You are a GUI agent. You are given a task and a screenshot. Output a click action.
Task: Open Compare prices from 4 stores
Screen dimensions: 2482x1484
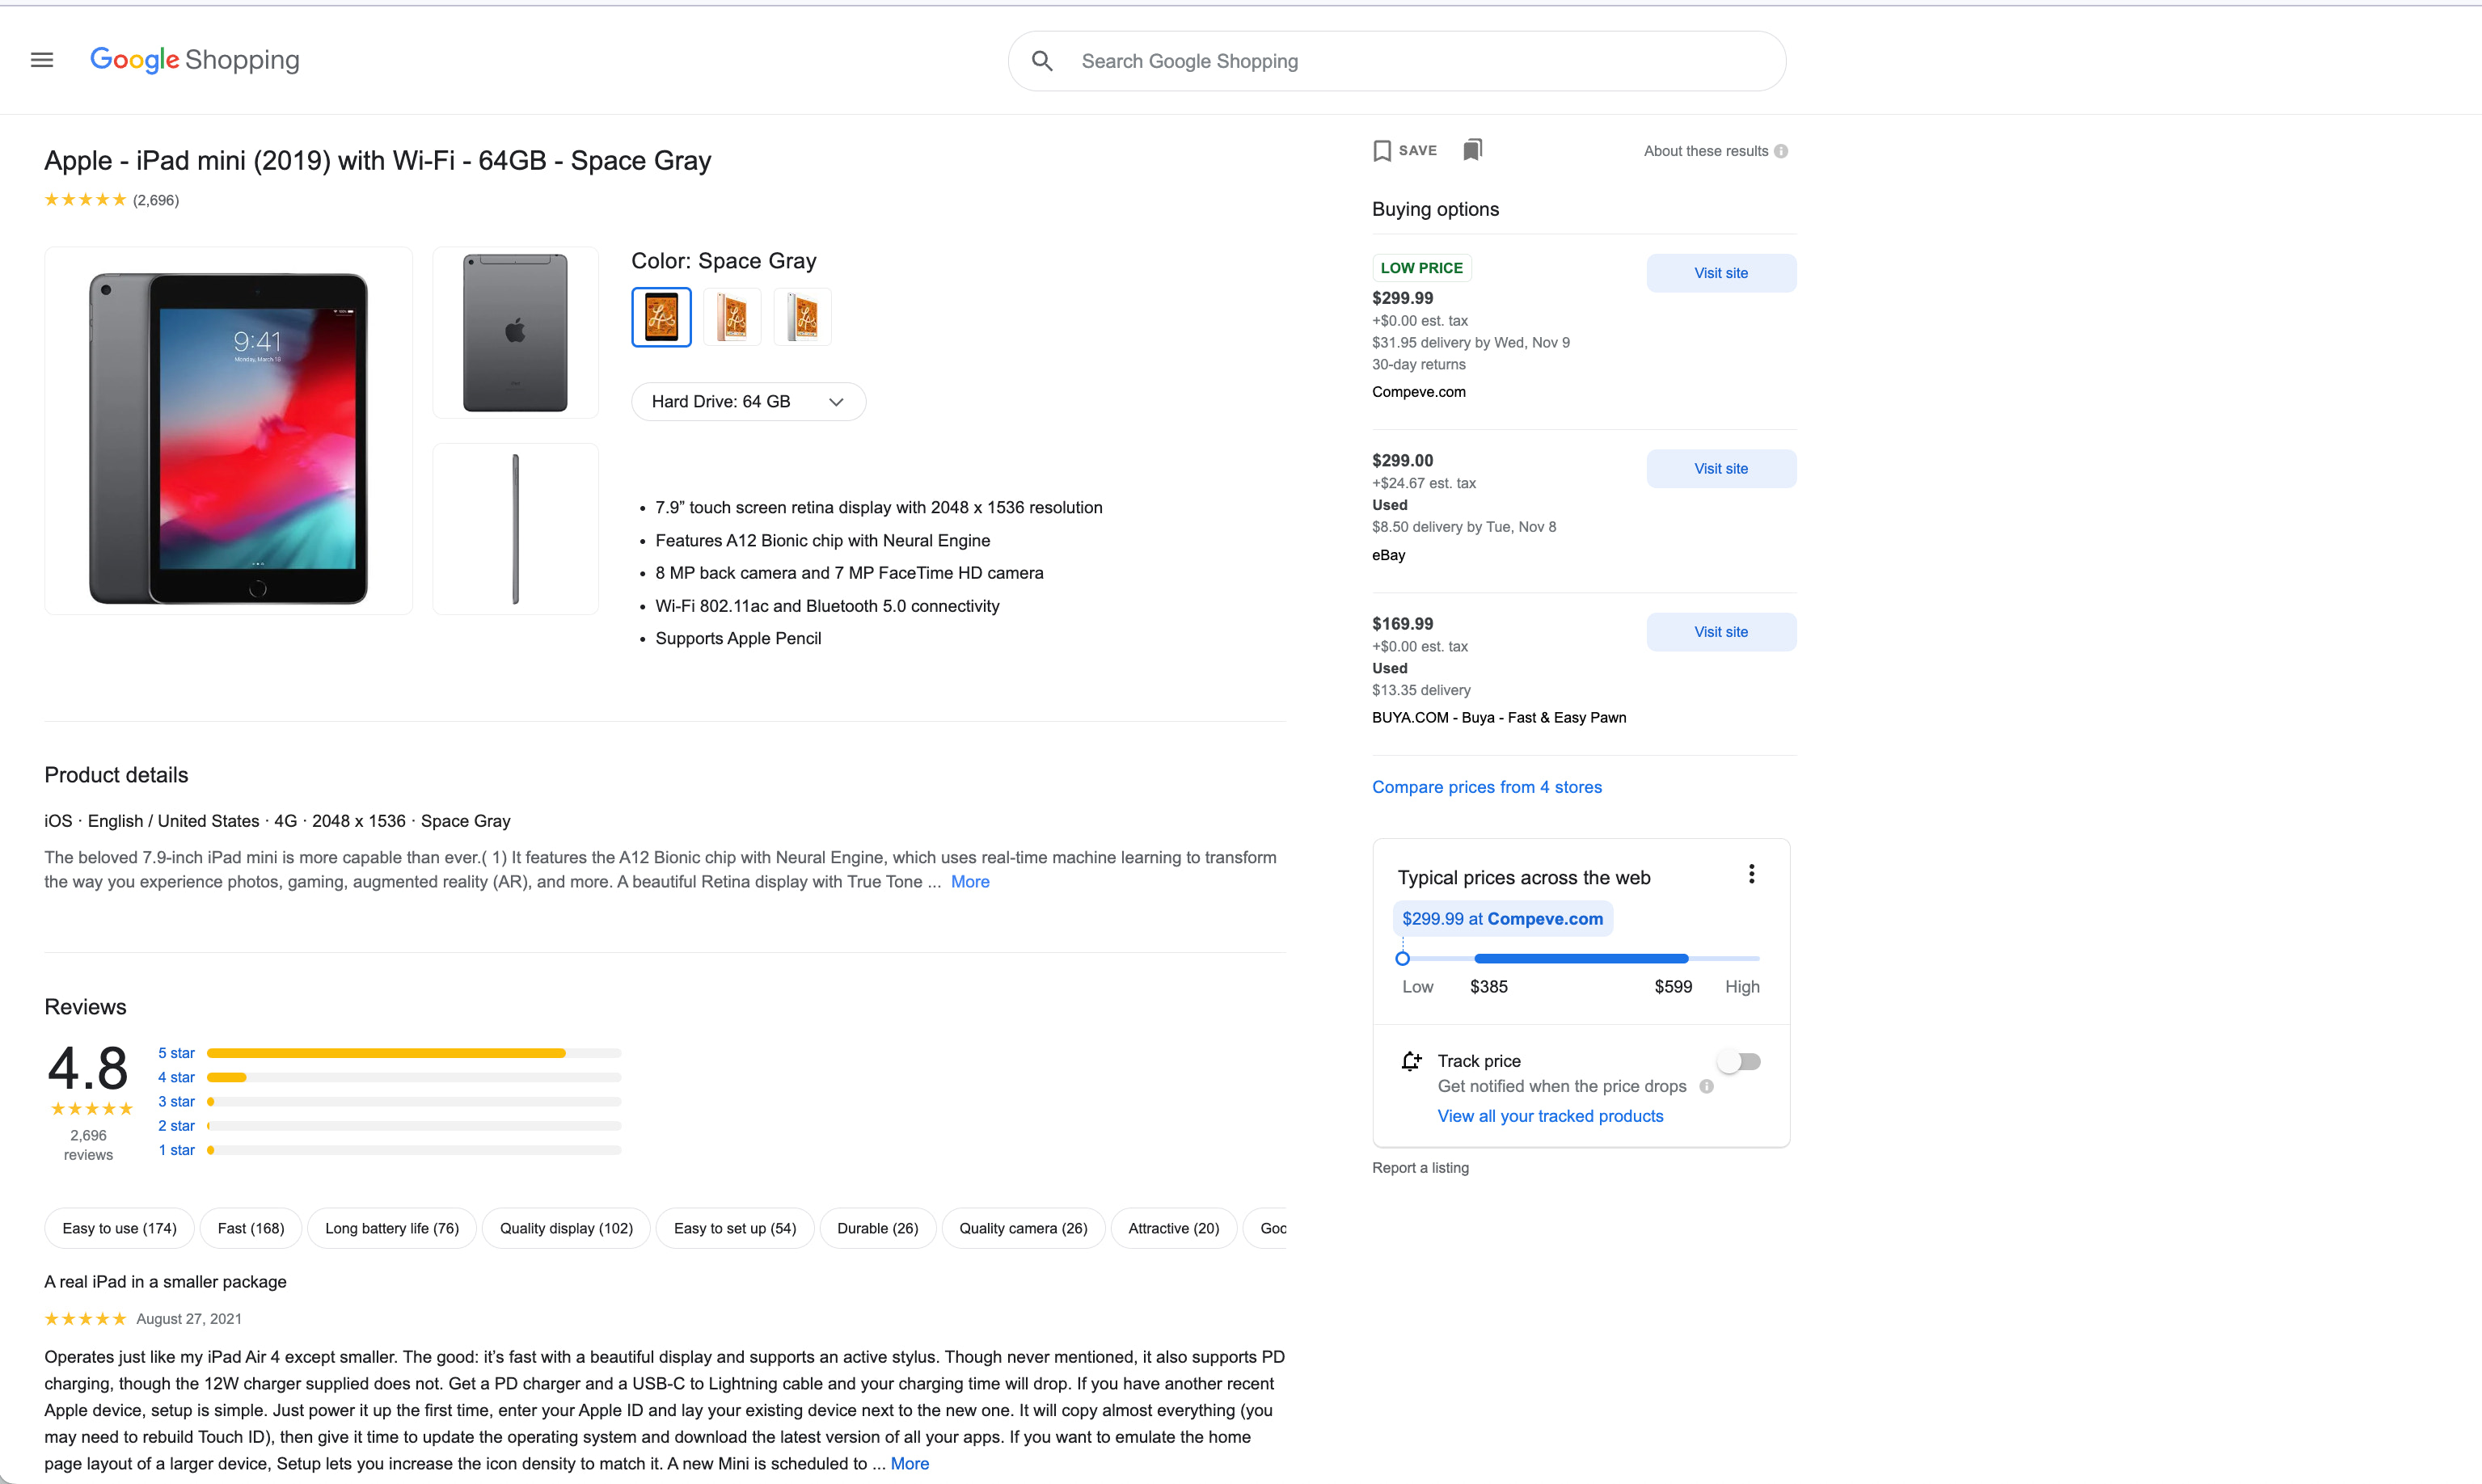[x=1486, y=787]
